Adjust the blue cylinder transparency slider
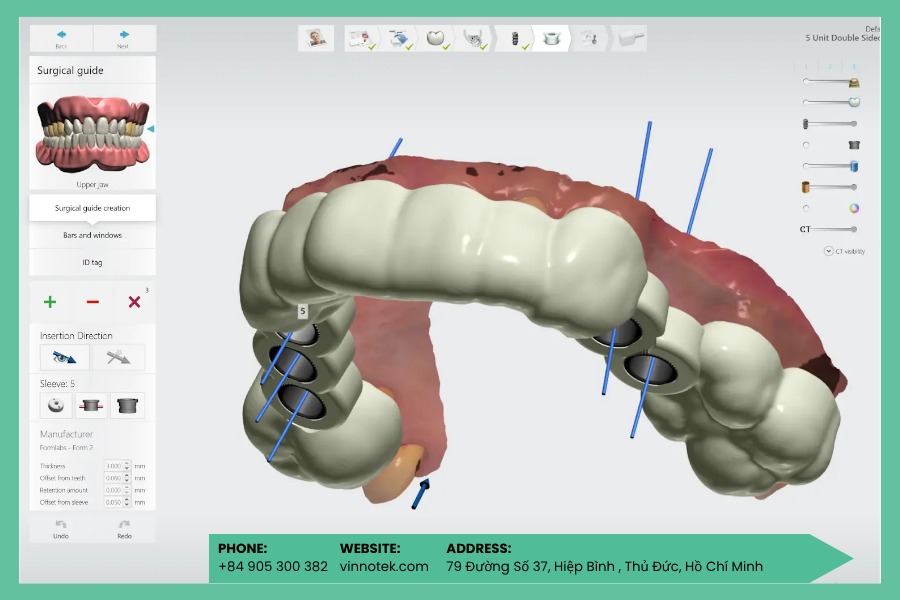Image resolution: width=900 pixels, height=600 pixels. (x=831, y=166)
